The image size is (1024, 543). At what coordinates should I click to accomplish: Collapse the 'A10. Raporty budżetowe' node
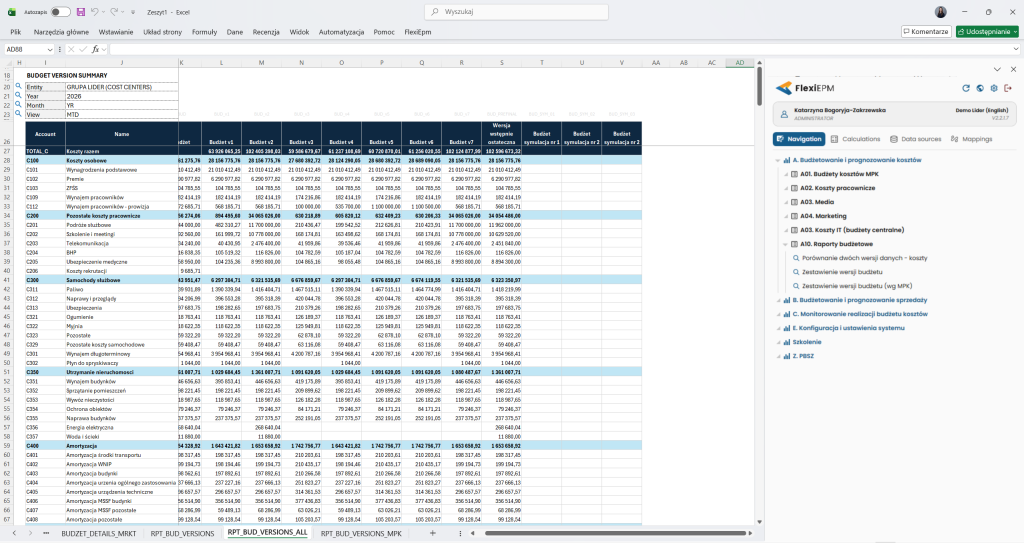click(786, 244)
